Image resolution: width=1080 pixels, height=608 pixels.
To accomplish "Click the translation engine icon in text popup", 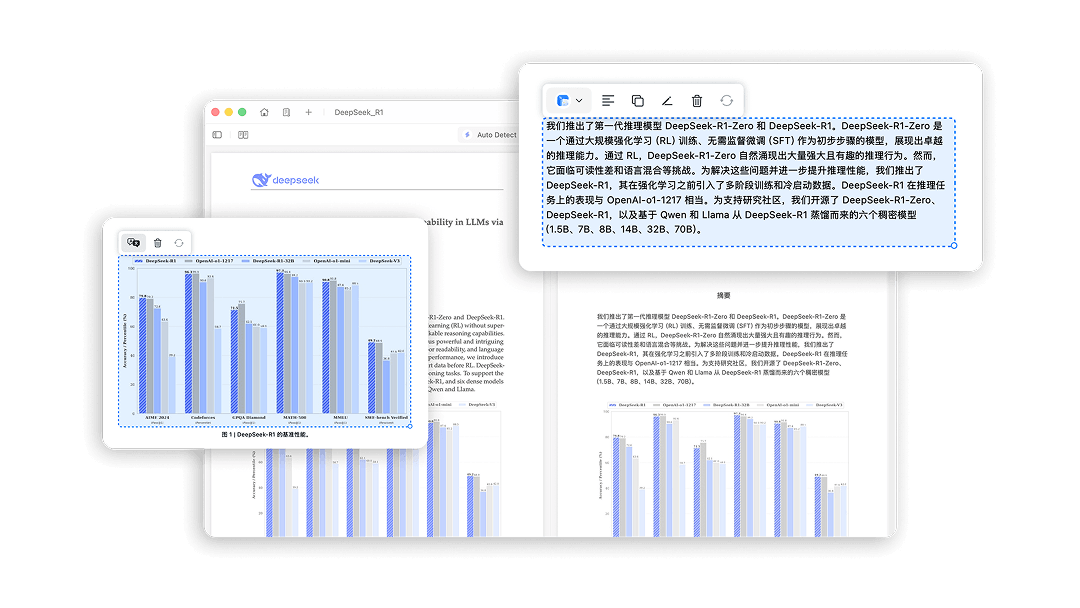I will [563, 101].
